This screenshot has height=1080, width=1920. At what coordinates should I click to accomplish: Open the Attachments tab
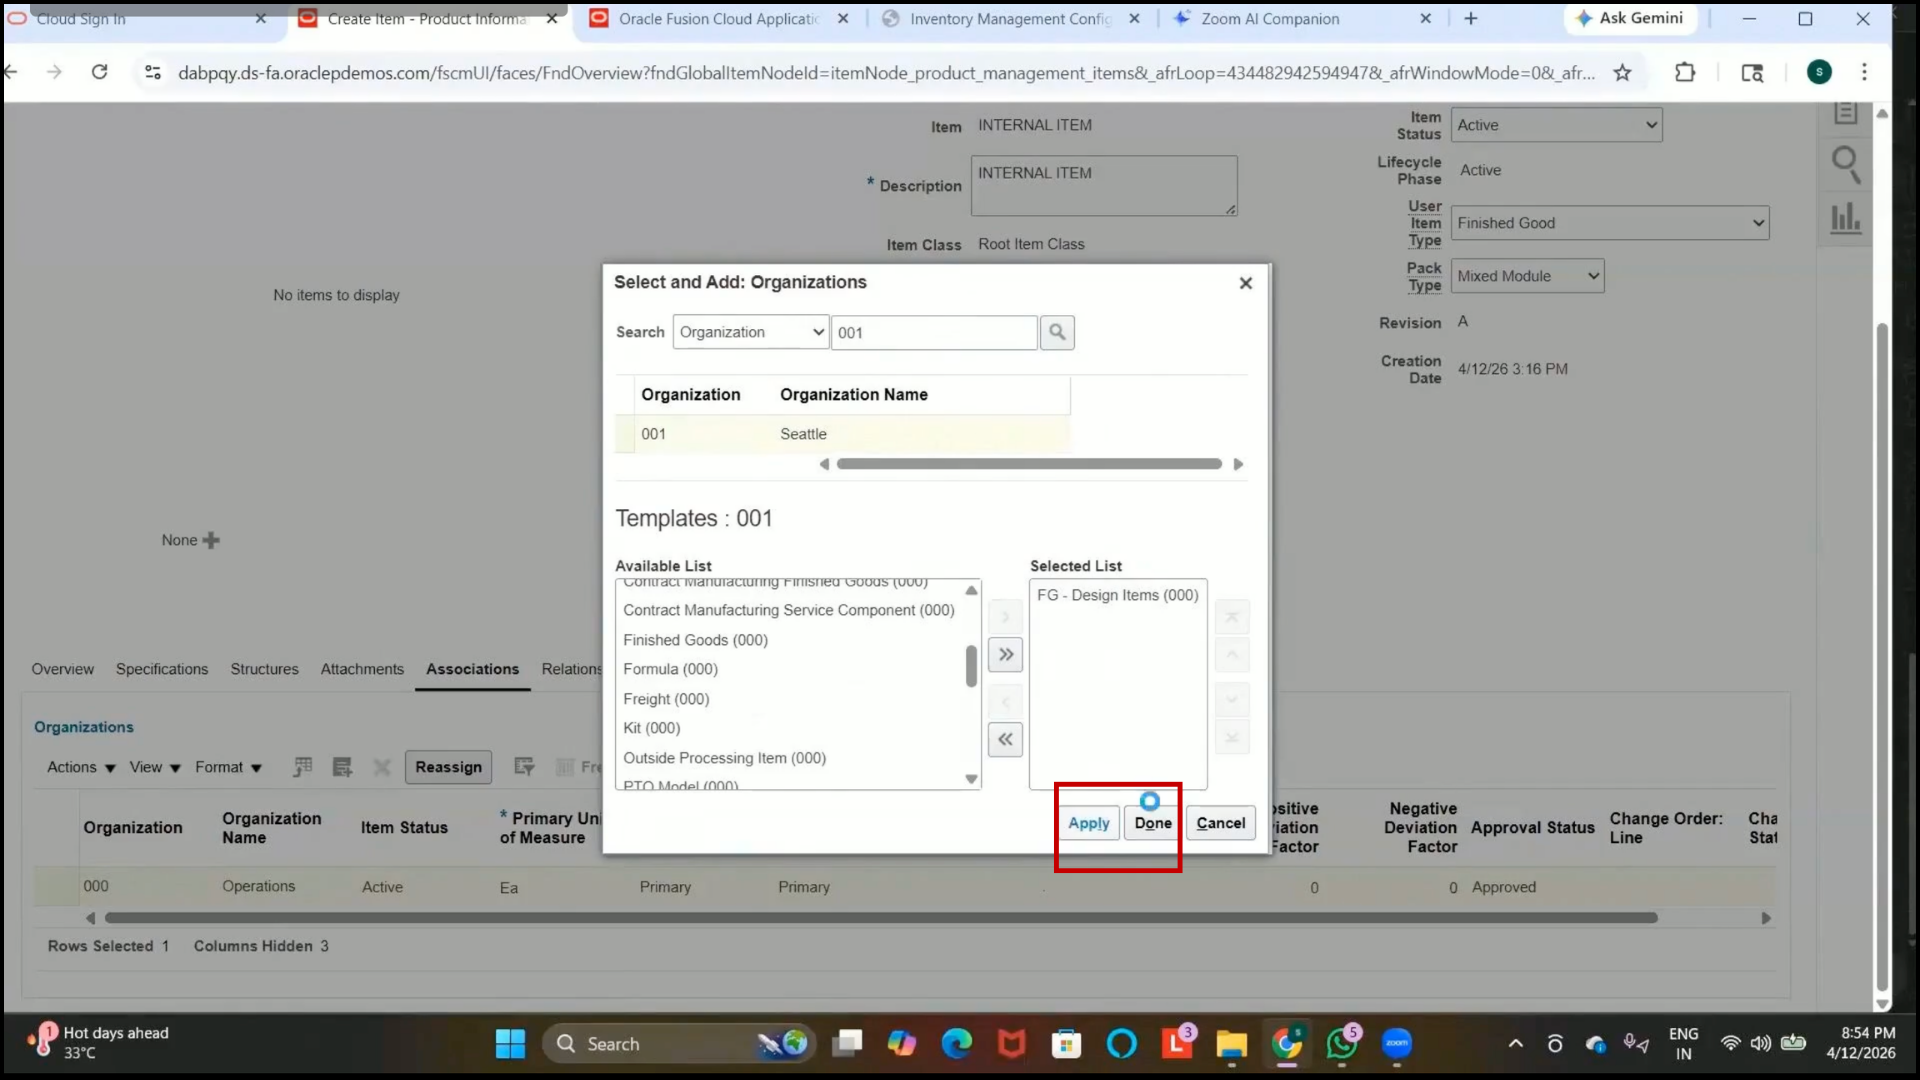point(362,669)
